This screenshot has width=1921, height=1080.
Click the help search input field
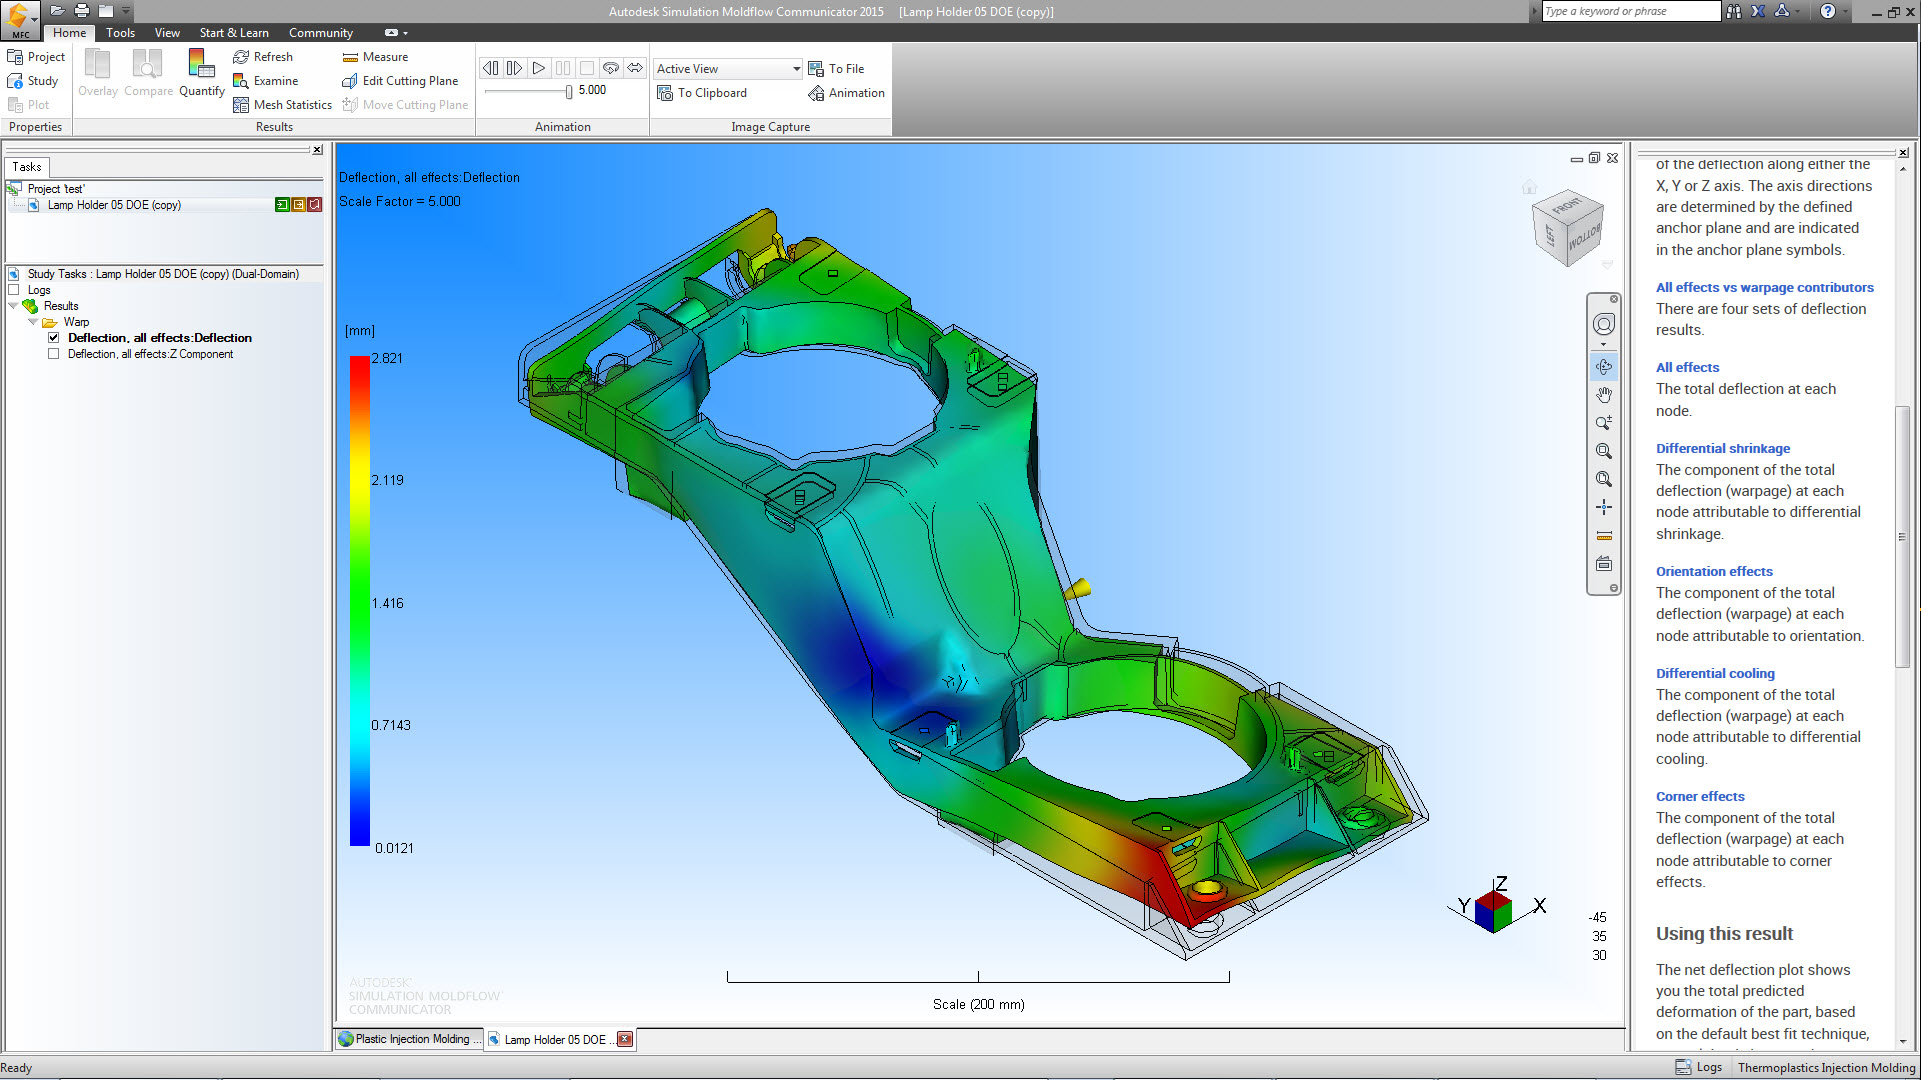(x=1631, y=11)
